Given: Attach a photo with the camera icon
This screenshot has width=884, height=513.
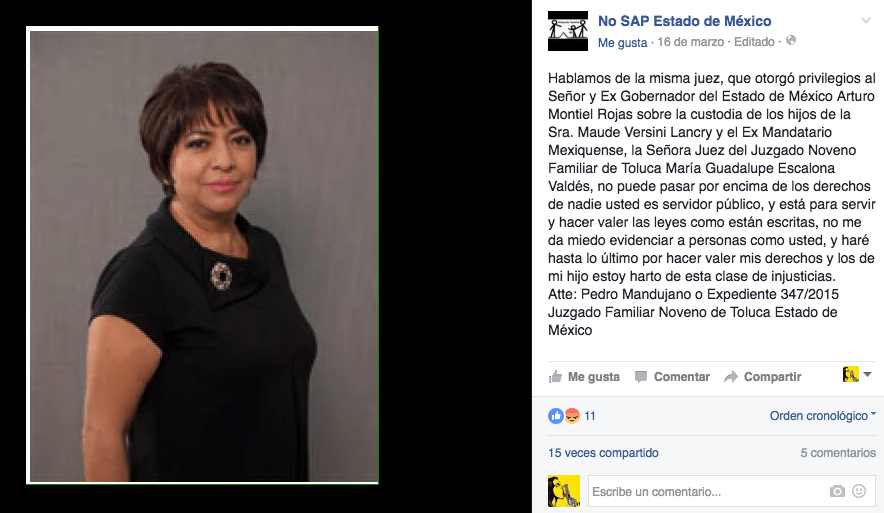Looking at the screenshot, I should tap(837, 492).
